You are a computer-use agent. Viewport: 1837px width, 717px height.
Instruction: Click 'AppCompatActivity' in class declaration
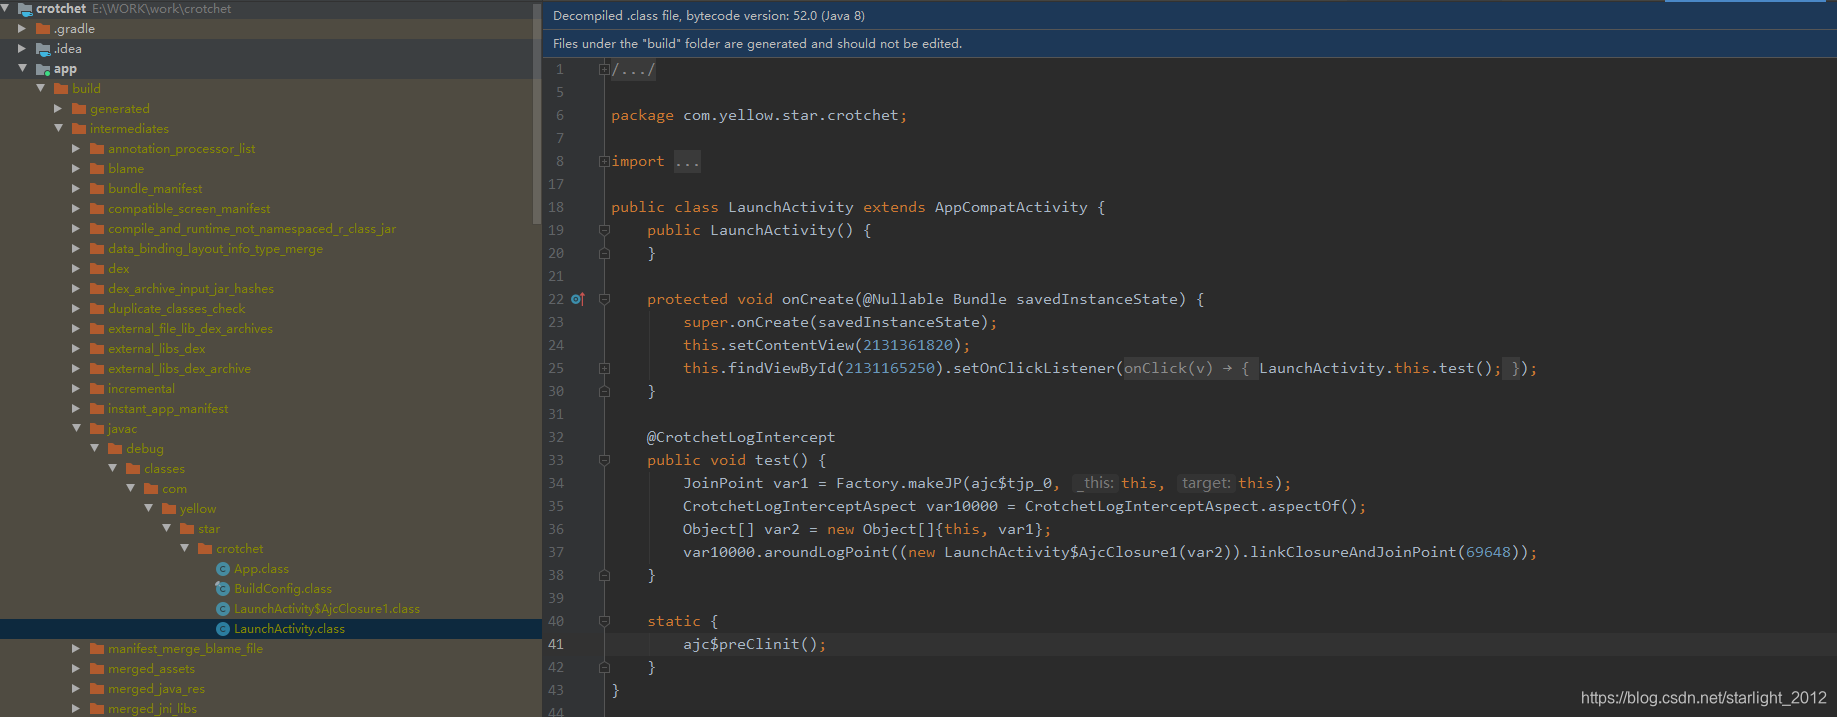point(1011,207)
